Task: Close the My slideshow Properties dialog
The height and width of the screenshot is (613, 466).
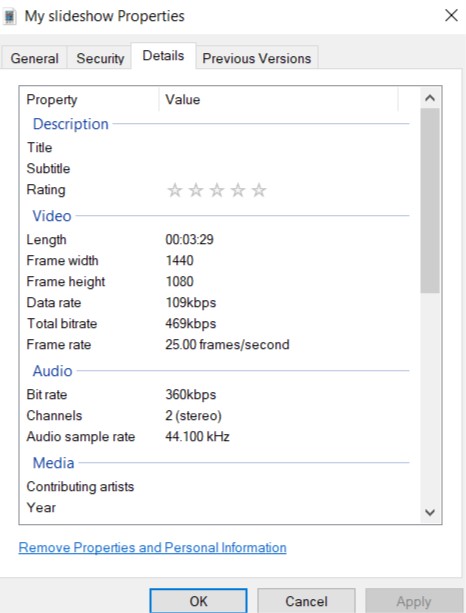Action: coord(451,16)
